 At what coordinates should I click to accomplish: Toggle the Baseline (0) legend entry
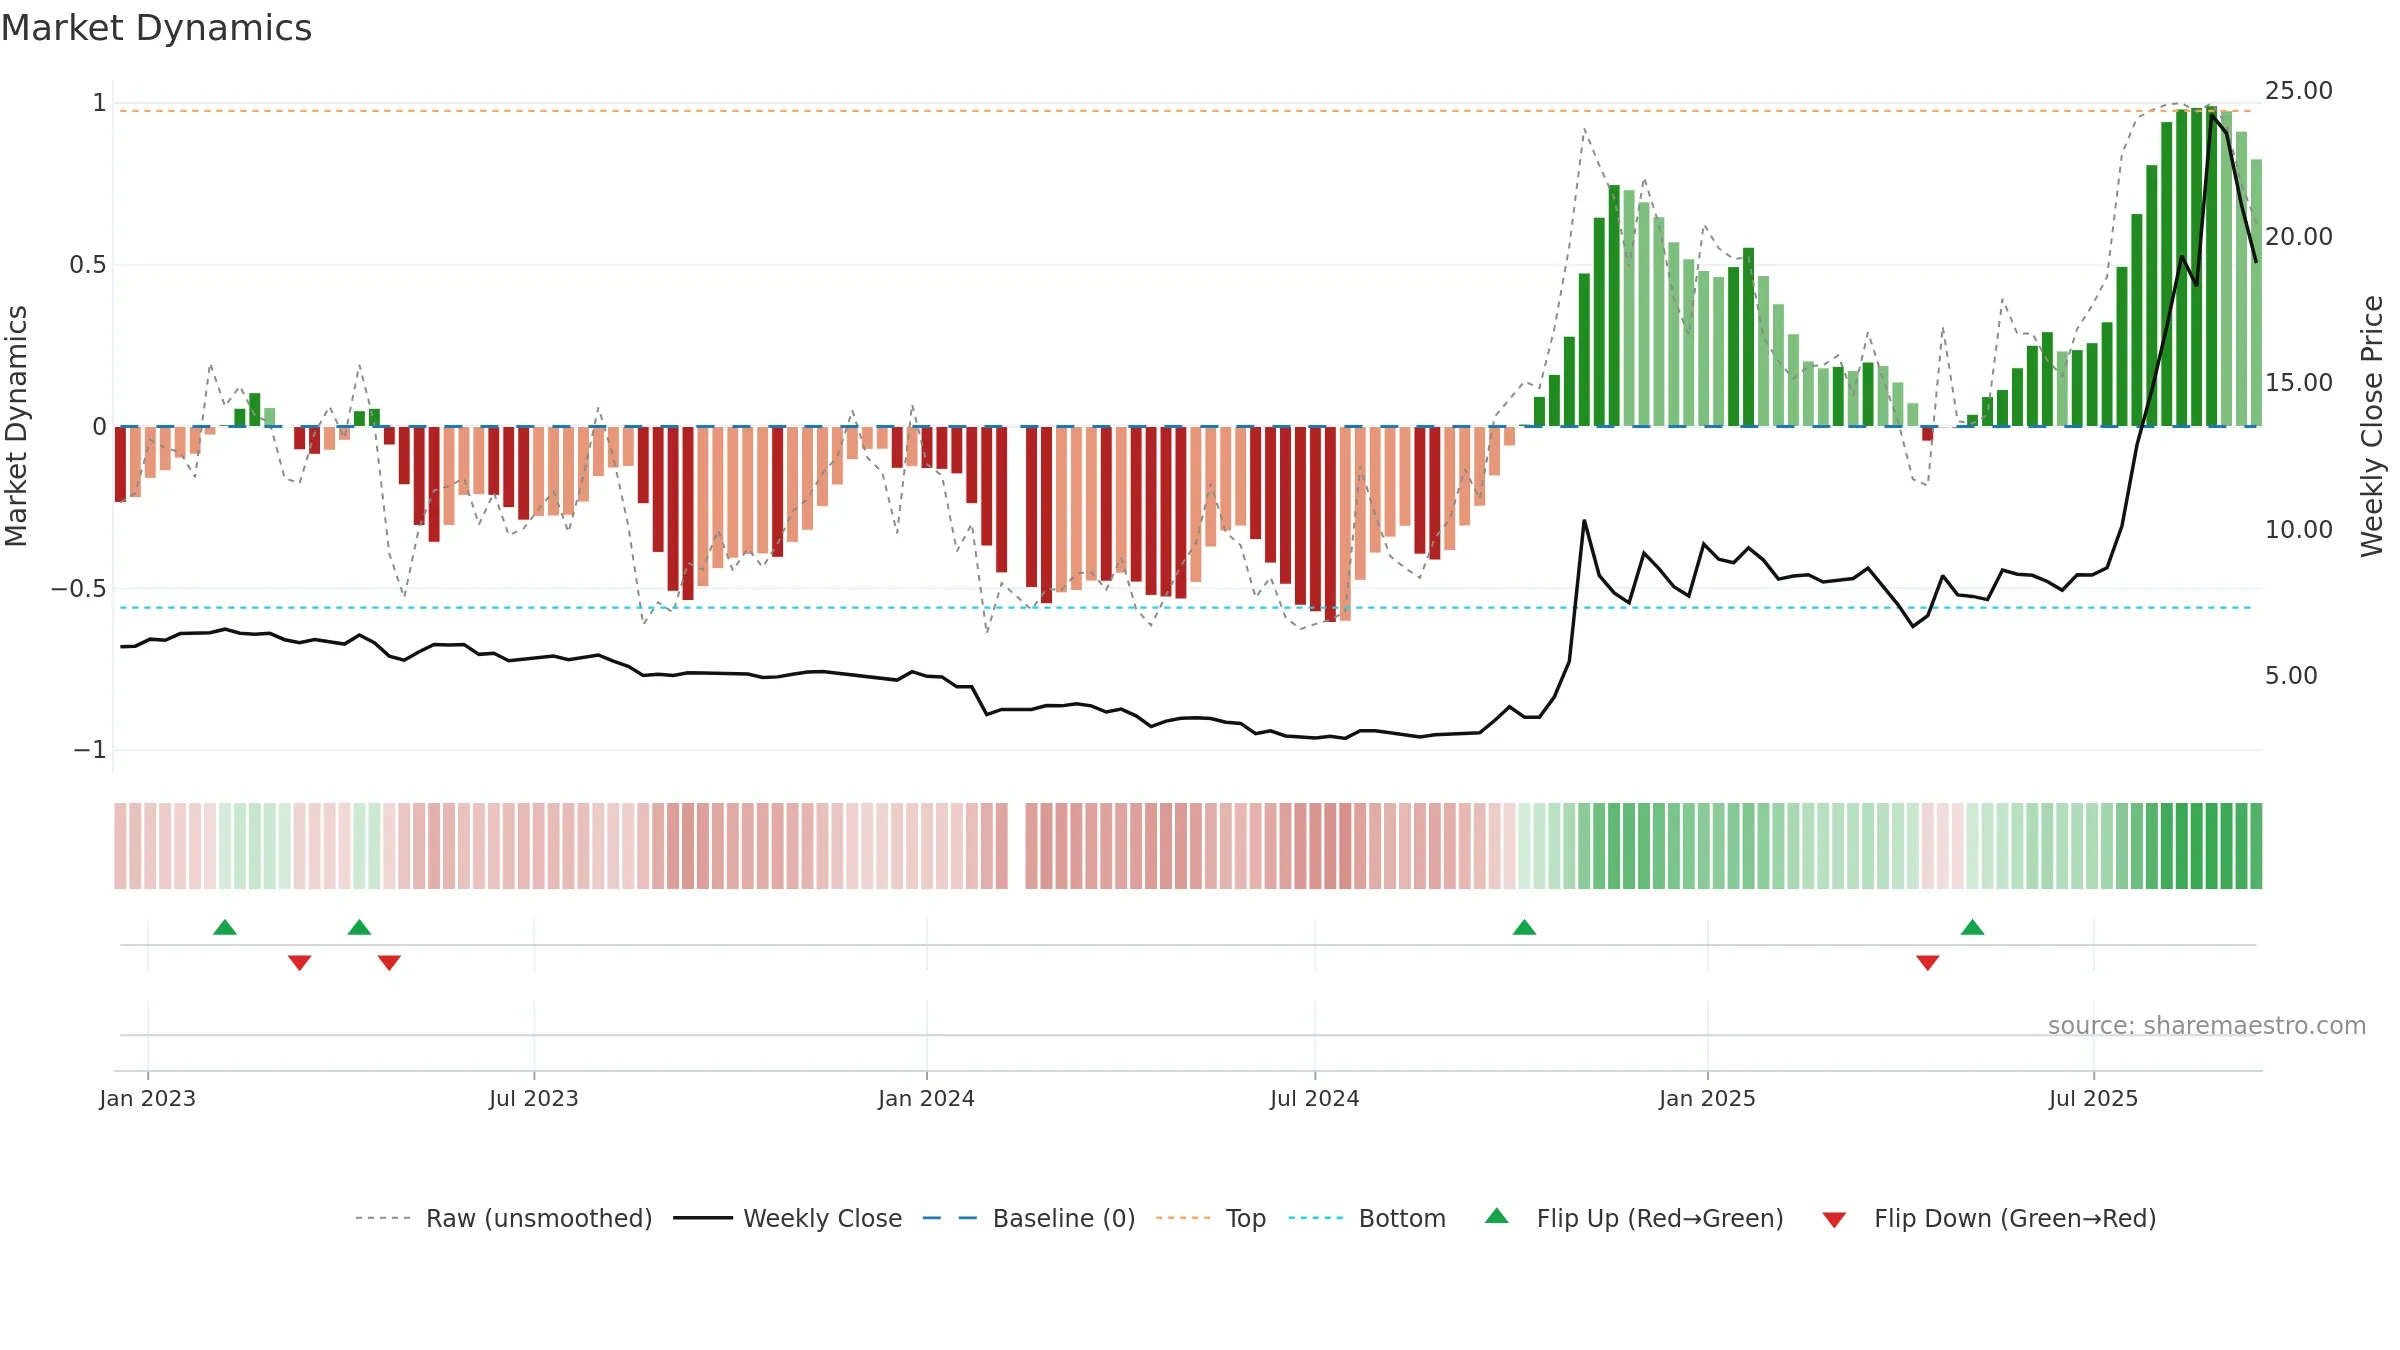pos(1028,1218)
